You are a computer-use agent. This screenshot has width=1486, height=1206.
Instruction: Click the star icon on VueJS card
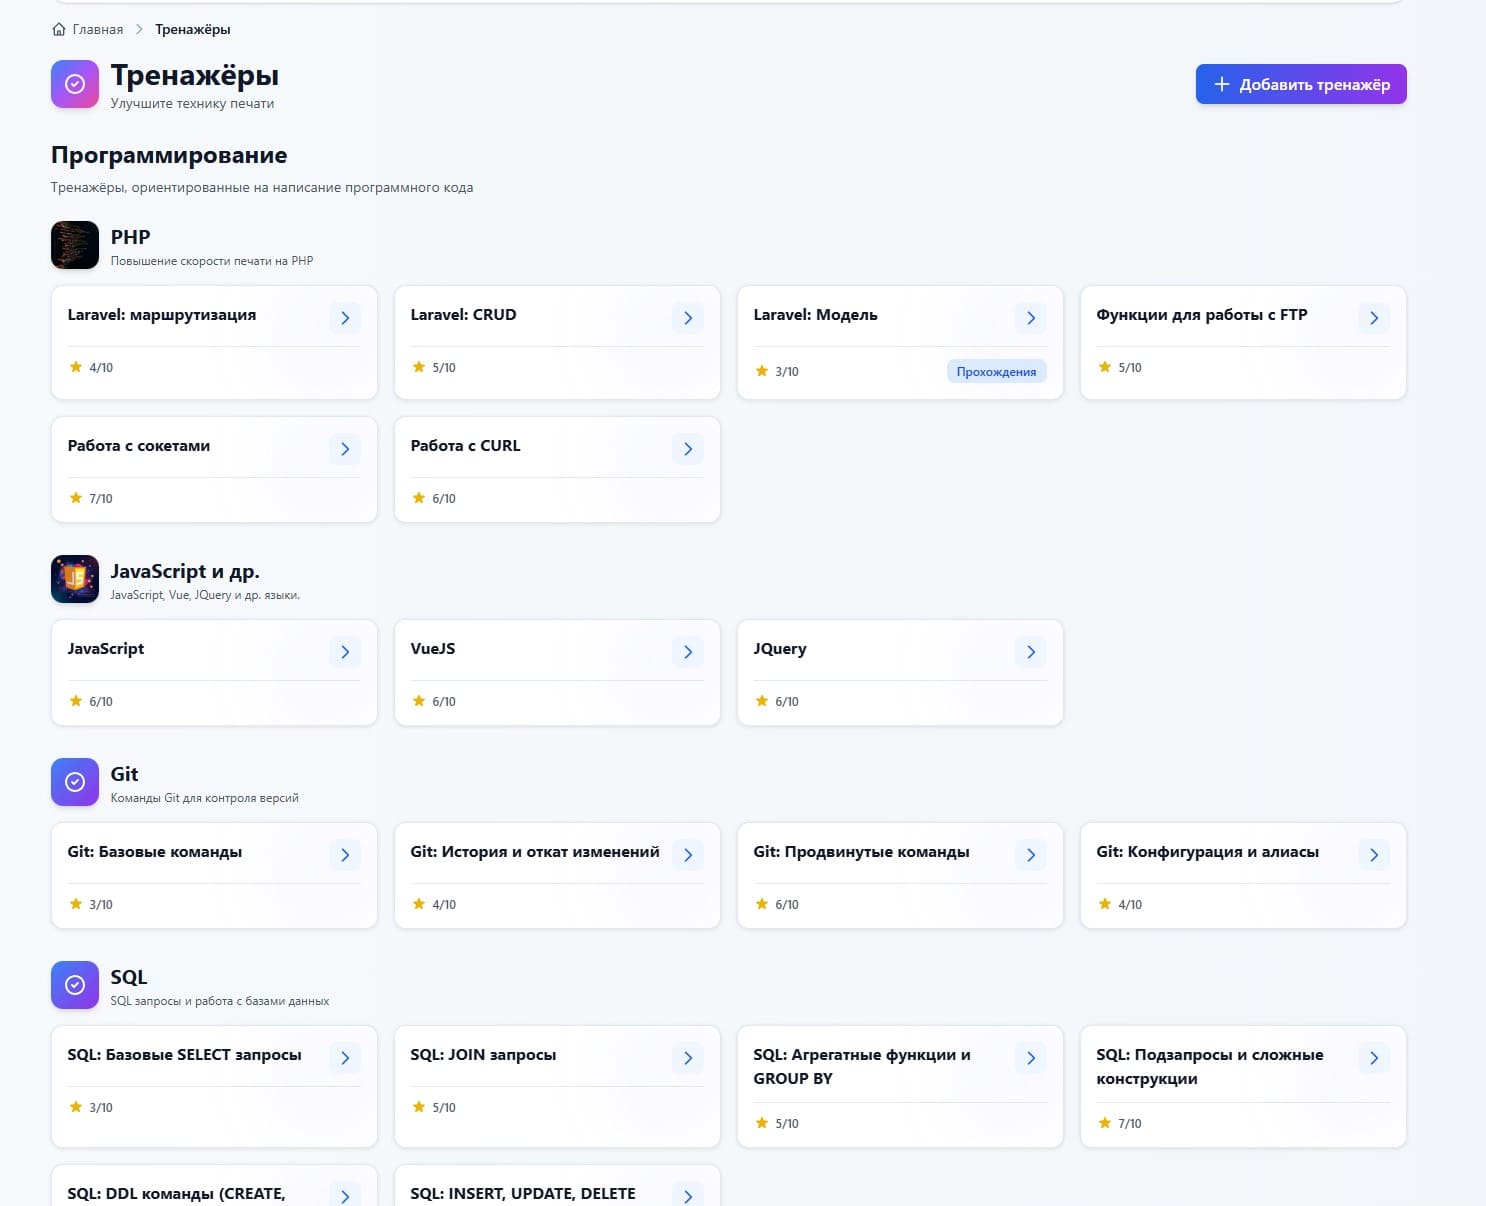[x=419, y=701]
